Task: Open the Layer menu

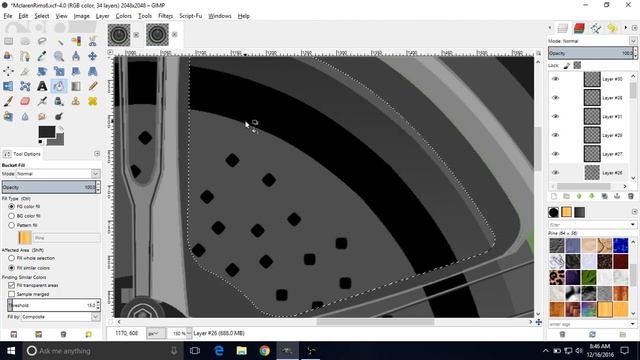Action: (102, 16)
